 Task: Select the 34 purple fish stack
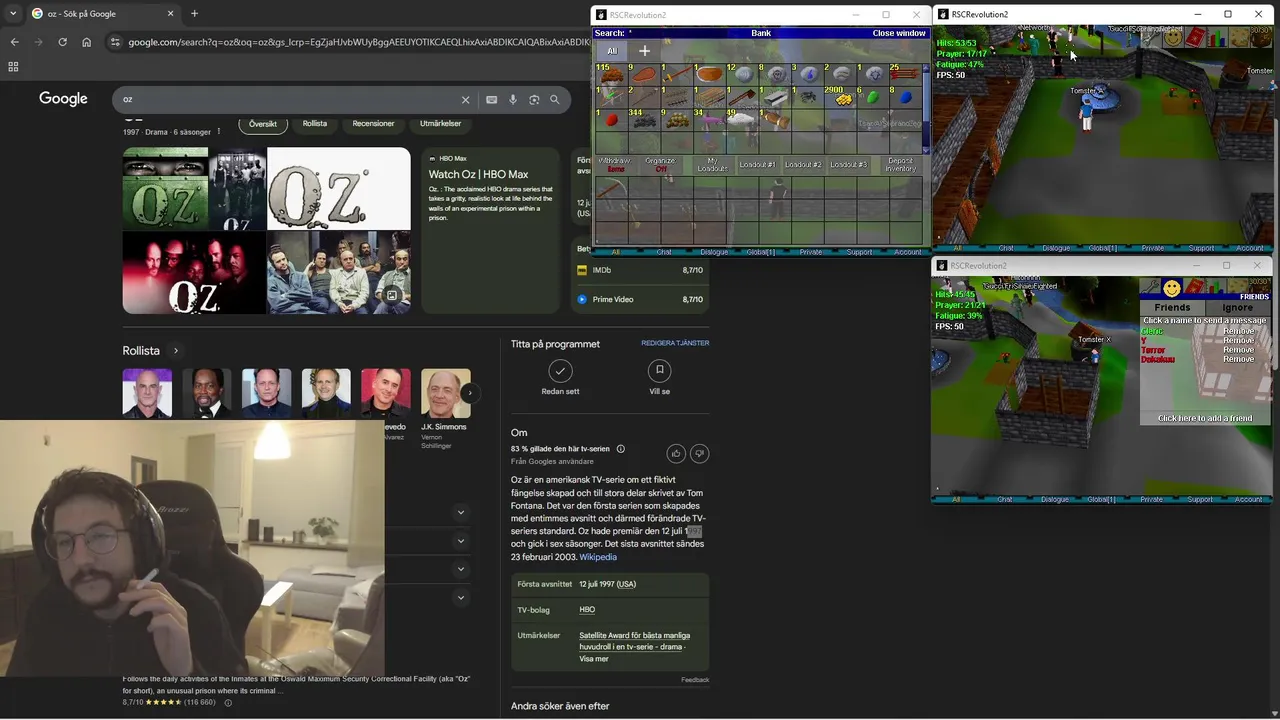click(709, 119)
